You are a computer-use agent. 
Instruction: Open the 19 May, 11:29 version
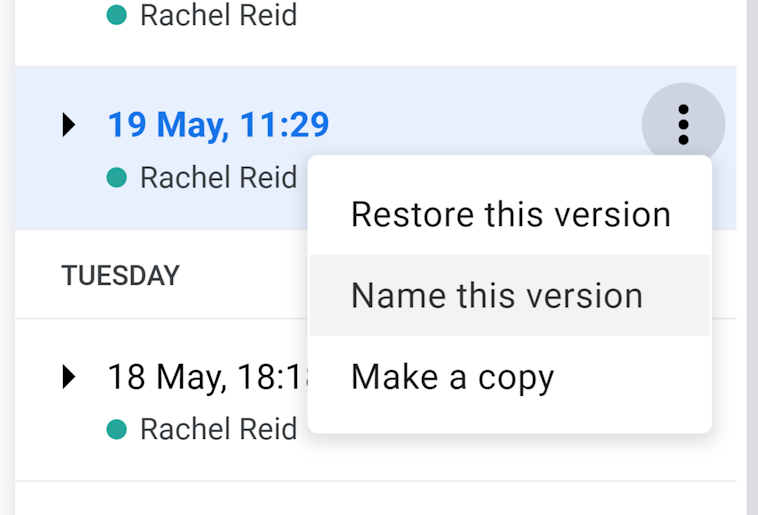click(218, 125)
